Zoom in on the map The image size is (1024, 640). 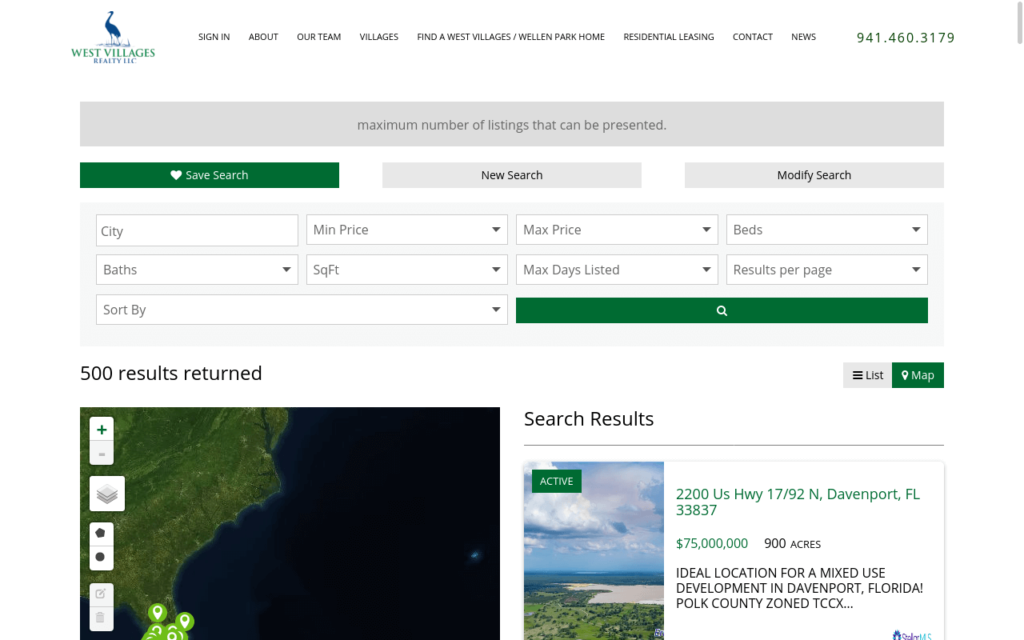click(101, 430)
